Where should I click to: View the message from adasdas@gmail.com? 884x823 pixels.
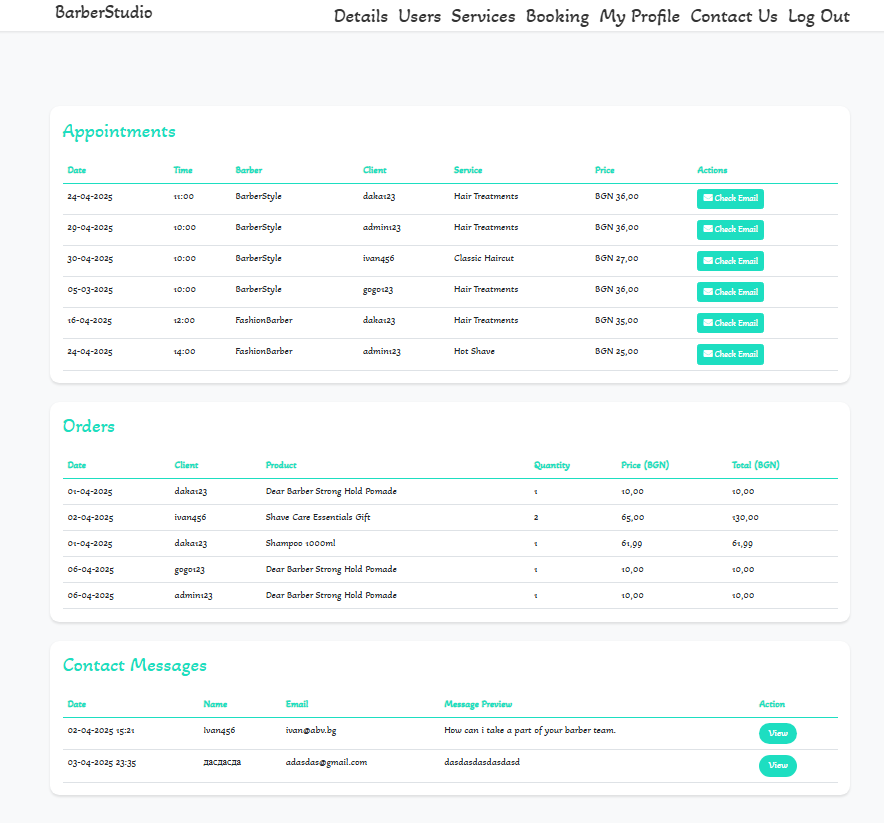point(777,766)
